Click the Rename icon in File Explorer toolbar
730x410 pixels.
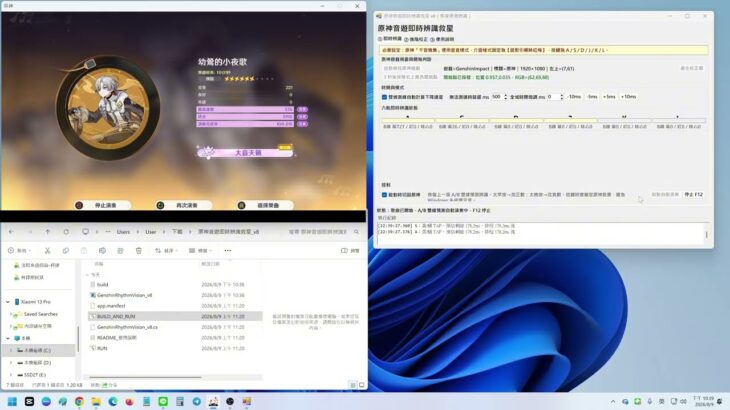click(x=102, y=250)
